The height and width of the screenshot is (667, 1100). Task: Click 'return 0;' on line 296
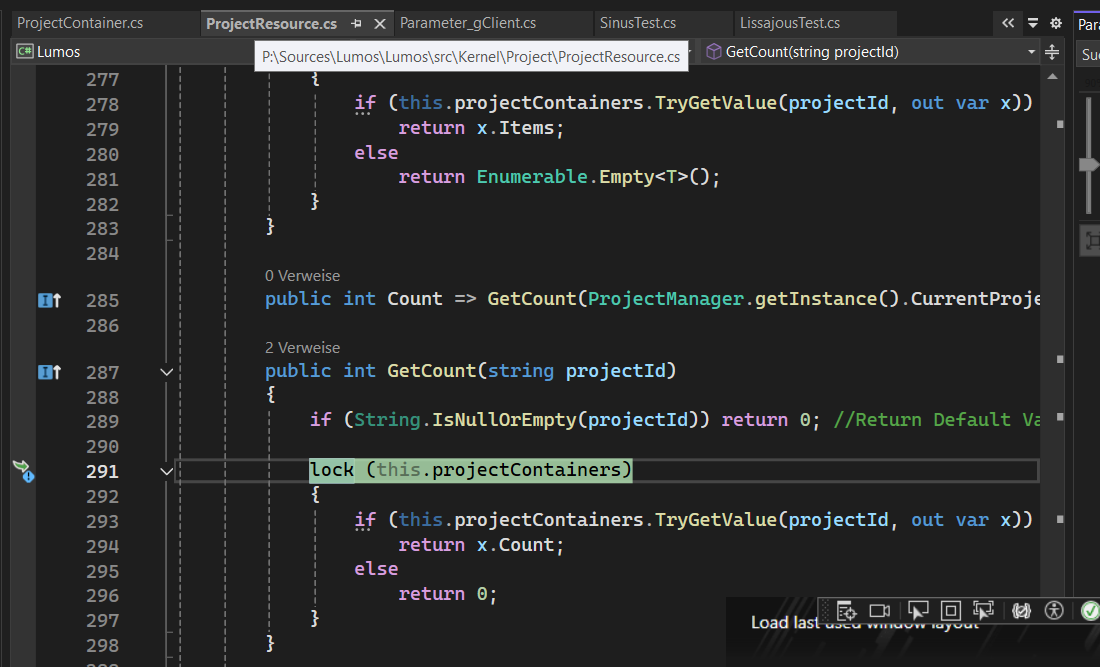[448, 594]
